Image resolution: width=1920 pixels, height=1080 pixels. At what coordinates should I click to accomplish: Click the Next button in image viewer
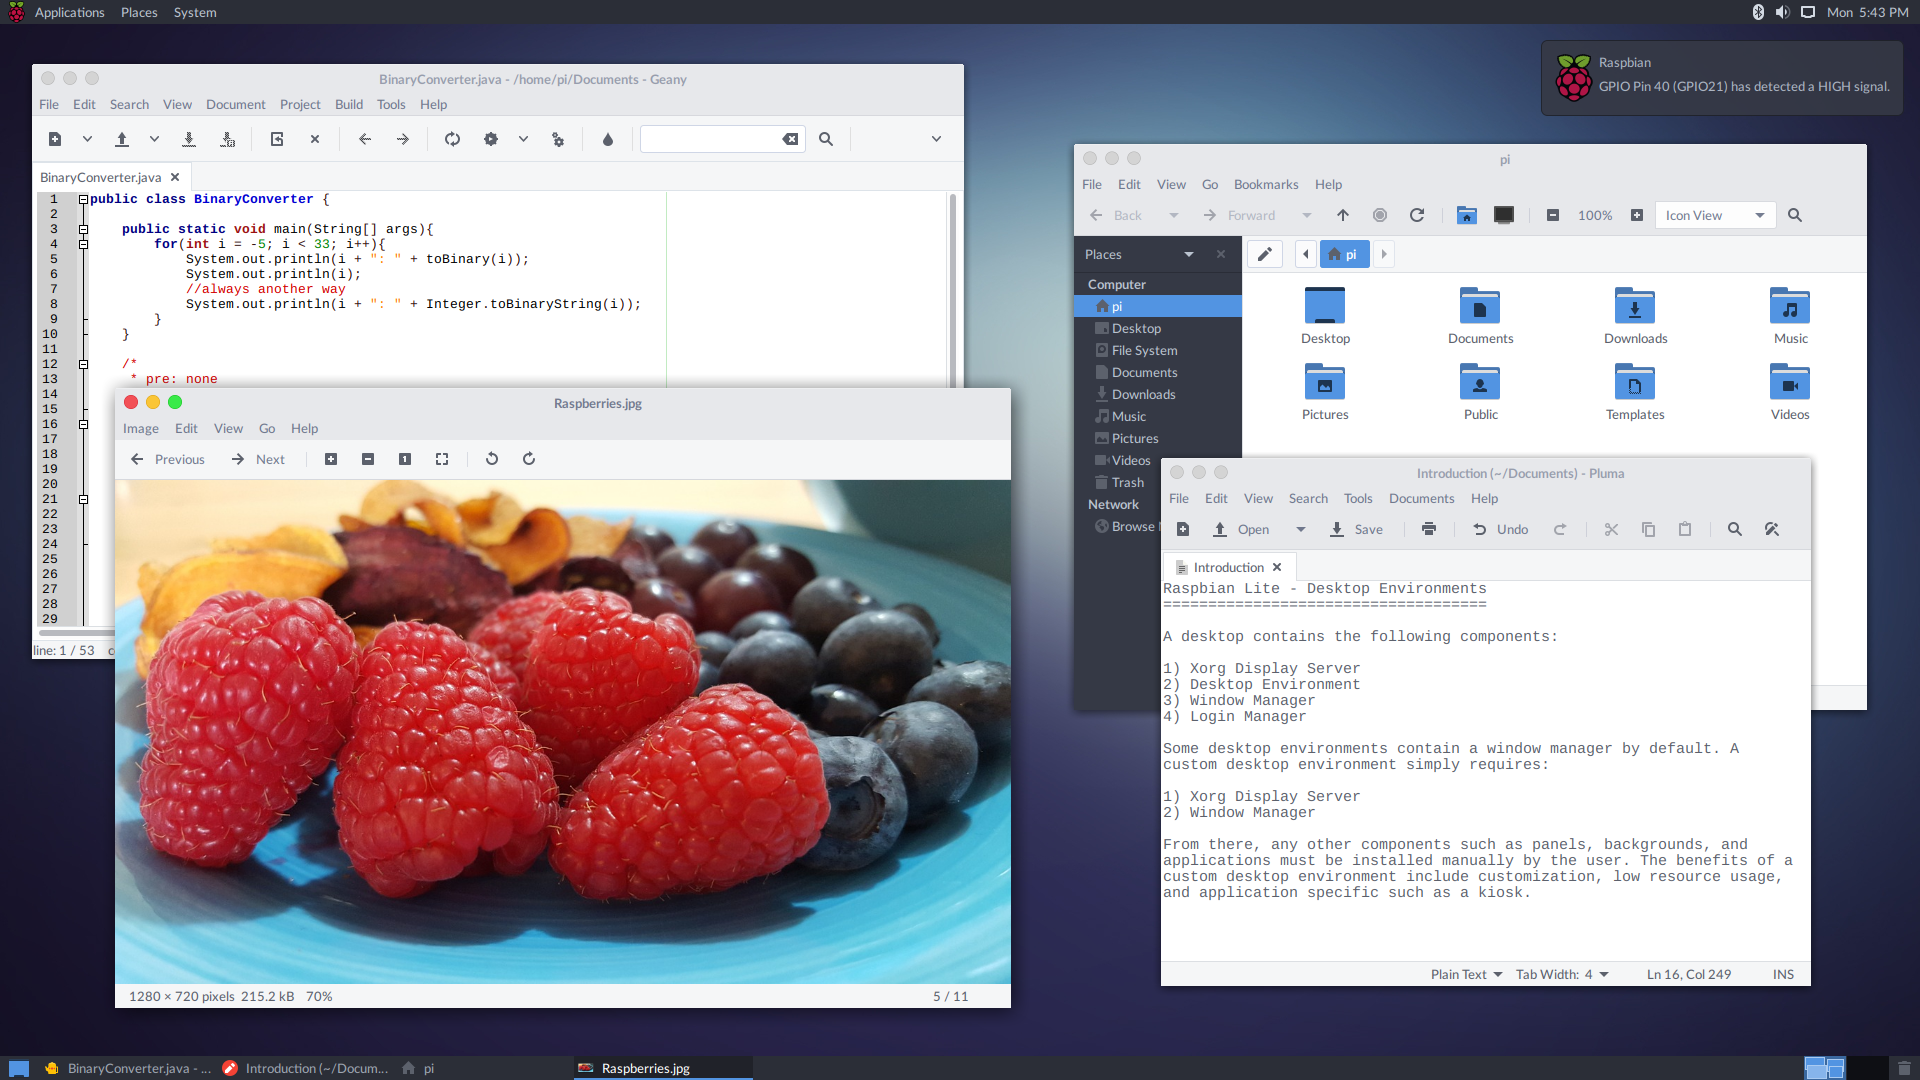258,459
